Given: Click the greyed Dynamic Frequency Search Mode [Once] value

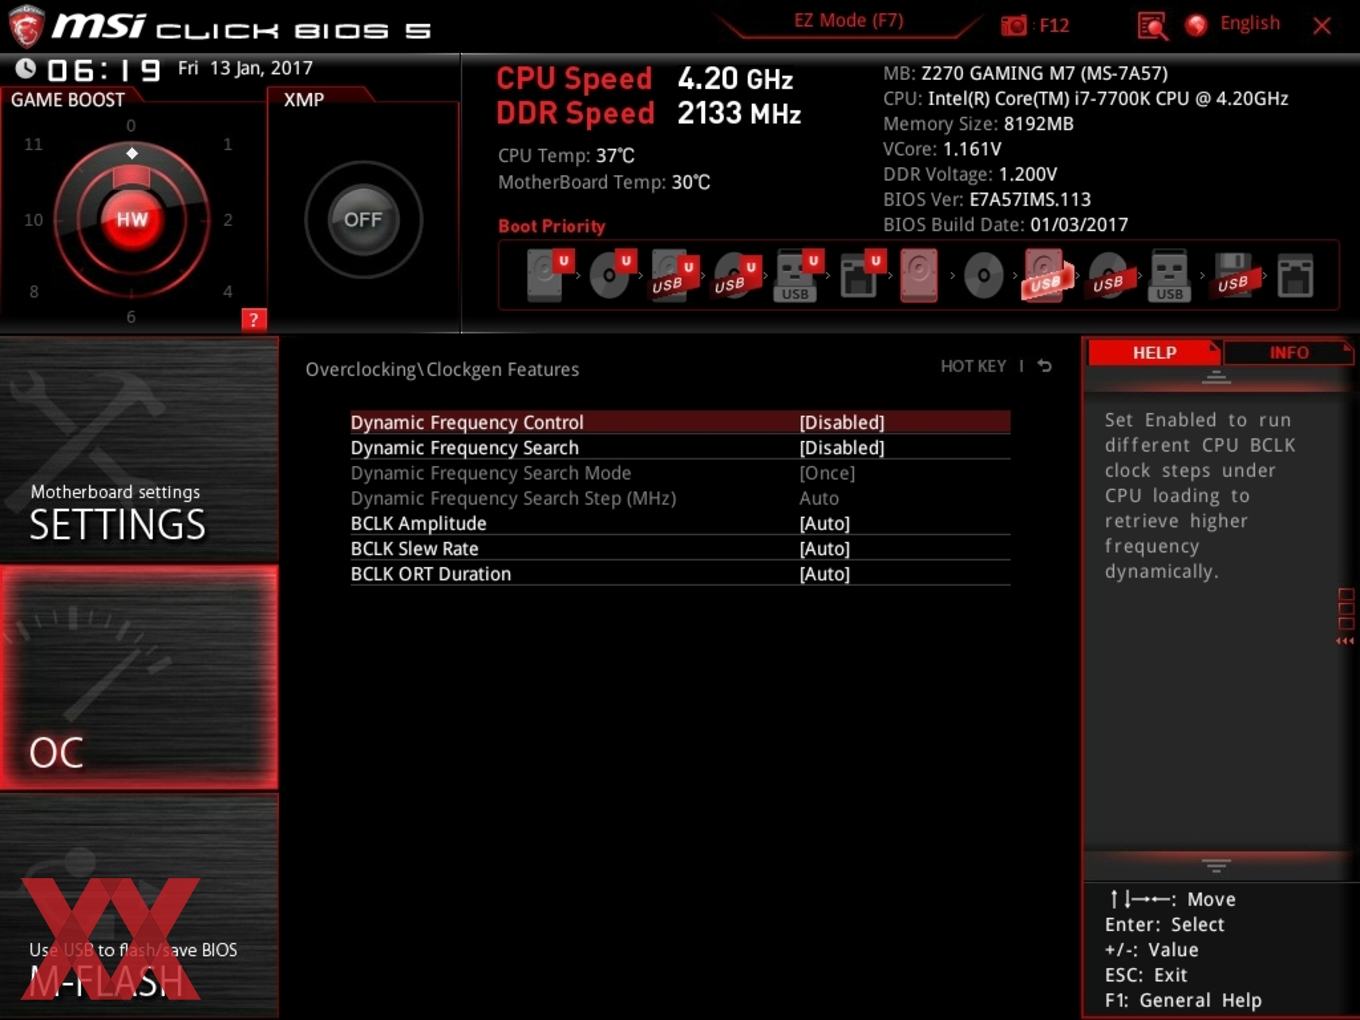Looking at the screenshot, I should 828,472.
